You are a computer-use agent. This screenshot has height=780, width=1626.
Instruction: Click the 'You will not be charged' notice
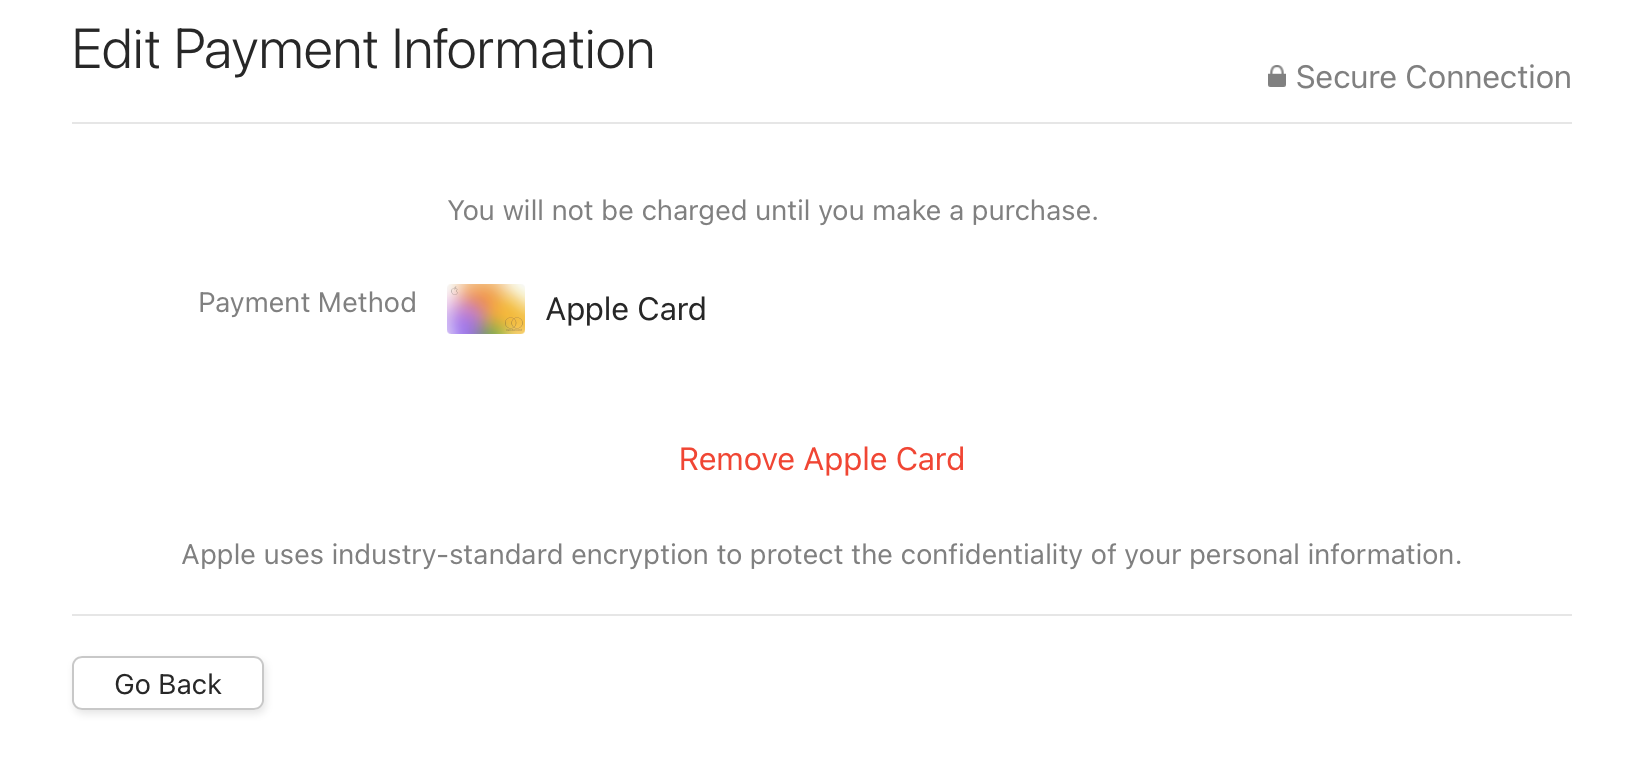772,211
